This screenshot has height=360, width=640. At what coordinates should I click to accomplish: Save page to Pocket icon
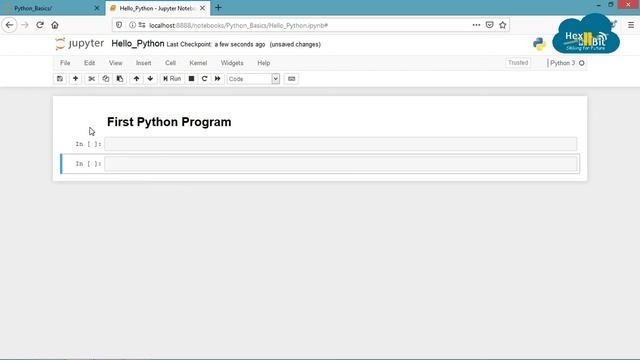pos(489,25)
